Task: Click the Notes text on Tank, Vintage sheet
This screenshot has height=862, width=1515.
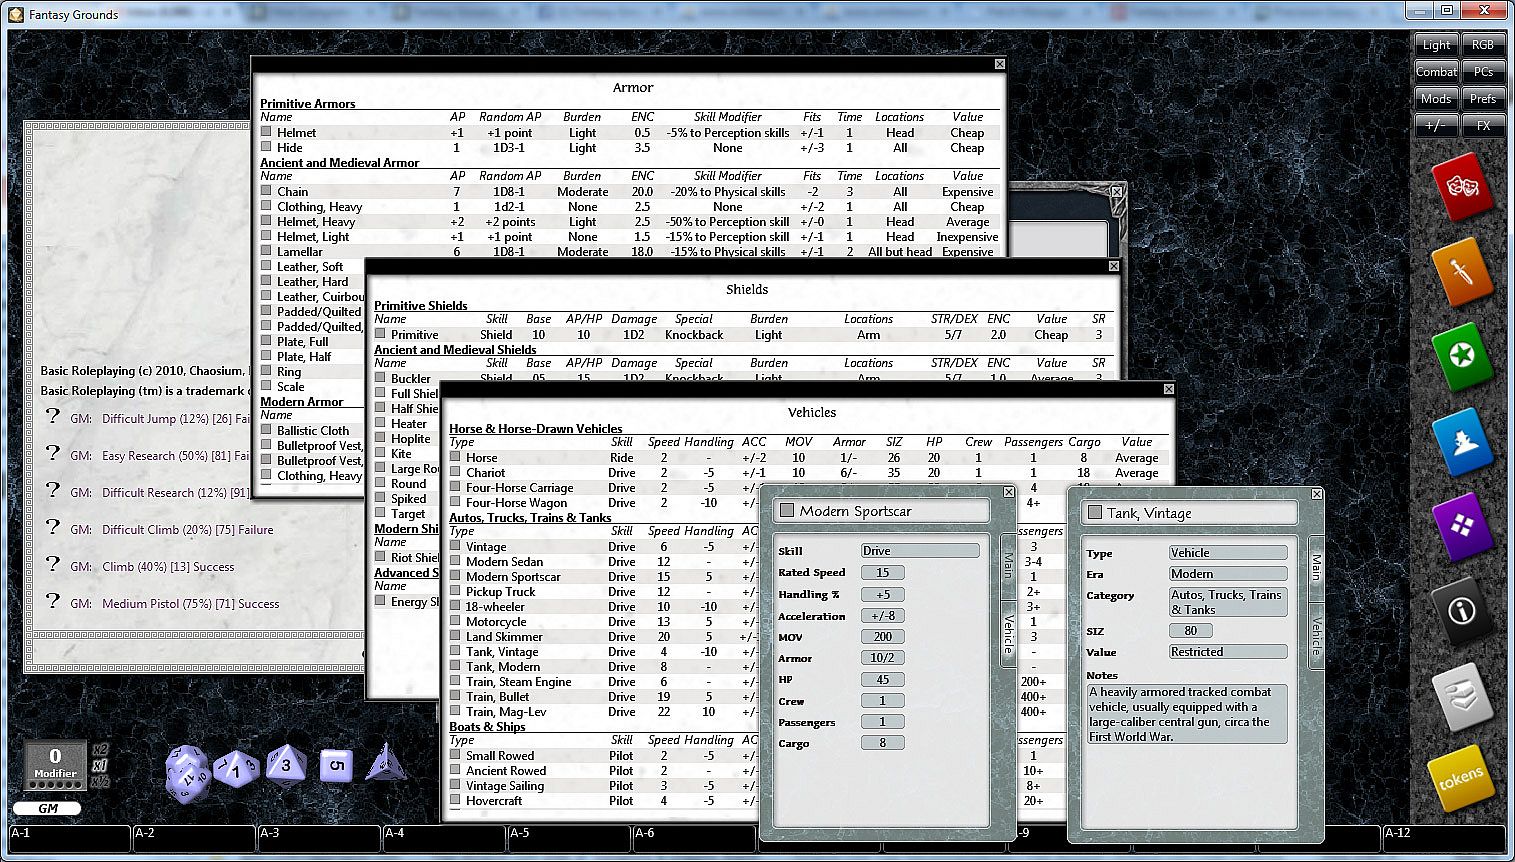Action: tap(1187, 714)
